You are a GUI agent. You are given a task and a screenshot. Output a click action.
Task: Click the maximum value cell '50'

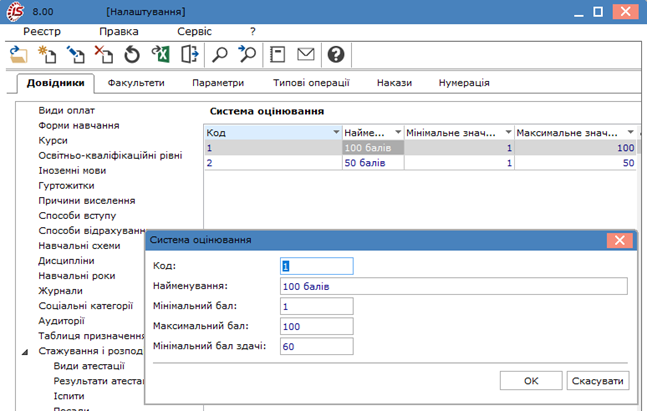coord(575,163)
